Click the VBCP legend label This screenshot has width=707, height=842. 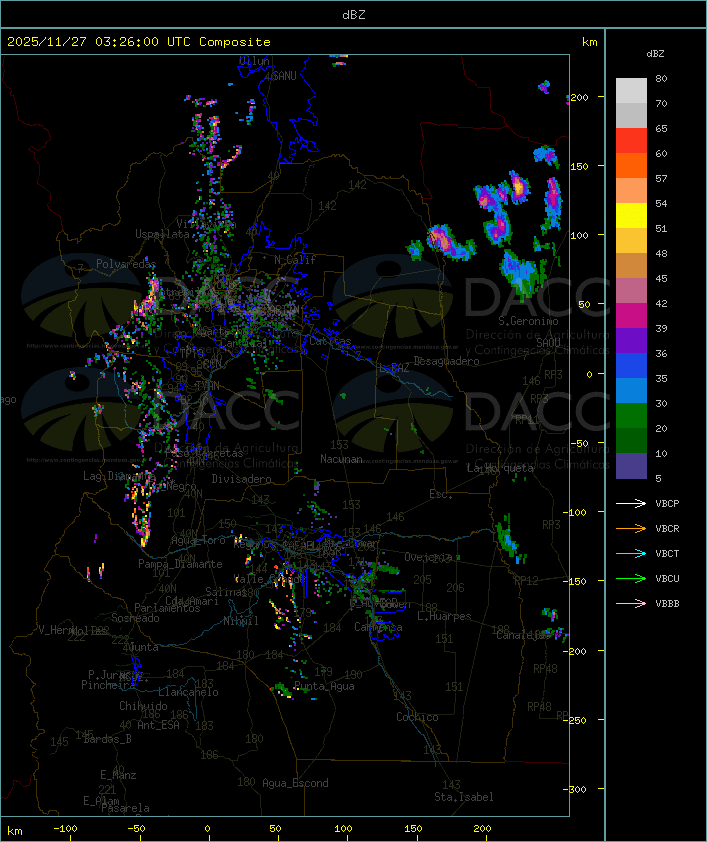click(667, 504)
